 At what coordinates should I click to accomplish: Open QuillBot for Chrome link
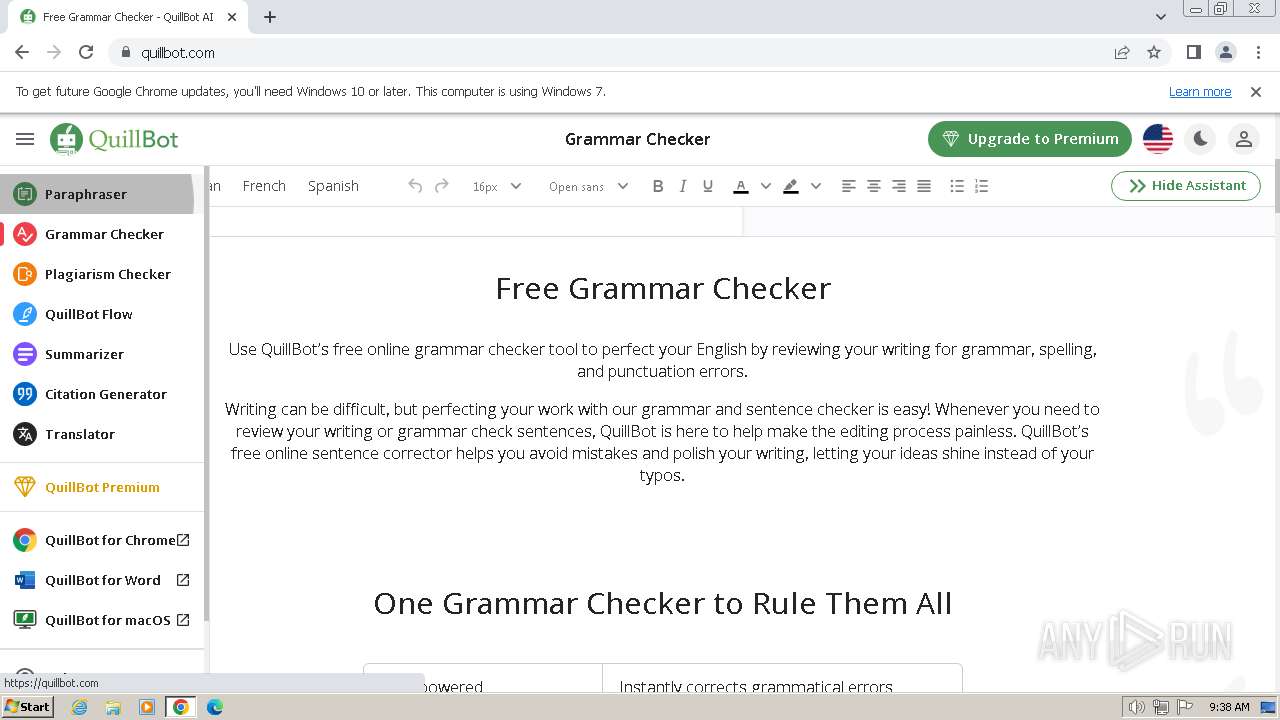pyautogui.click(x=101, y=540)
